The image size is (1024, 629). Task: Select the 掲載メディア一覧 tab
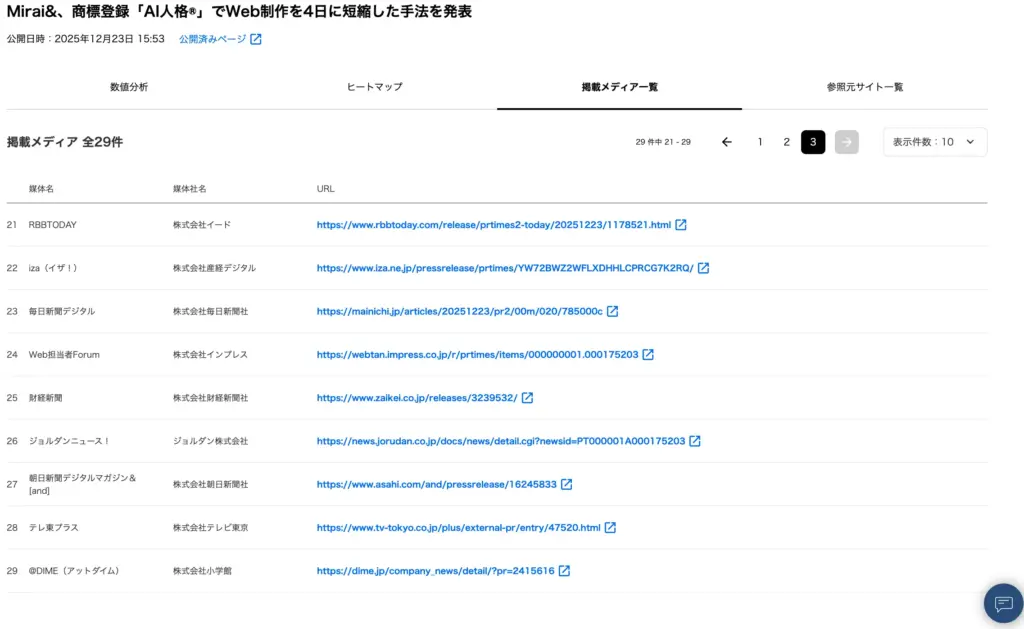620,87
